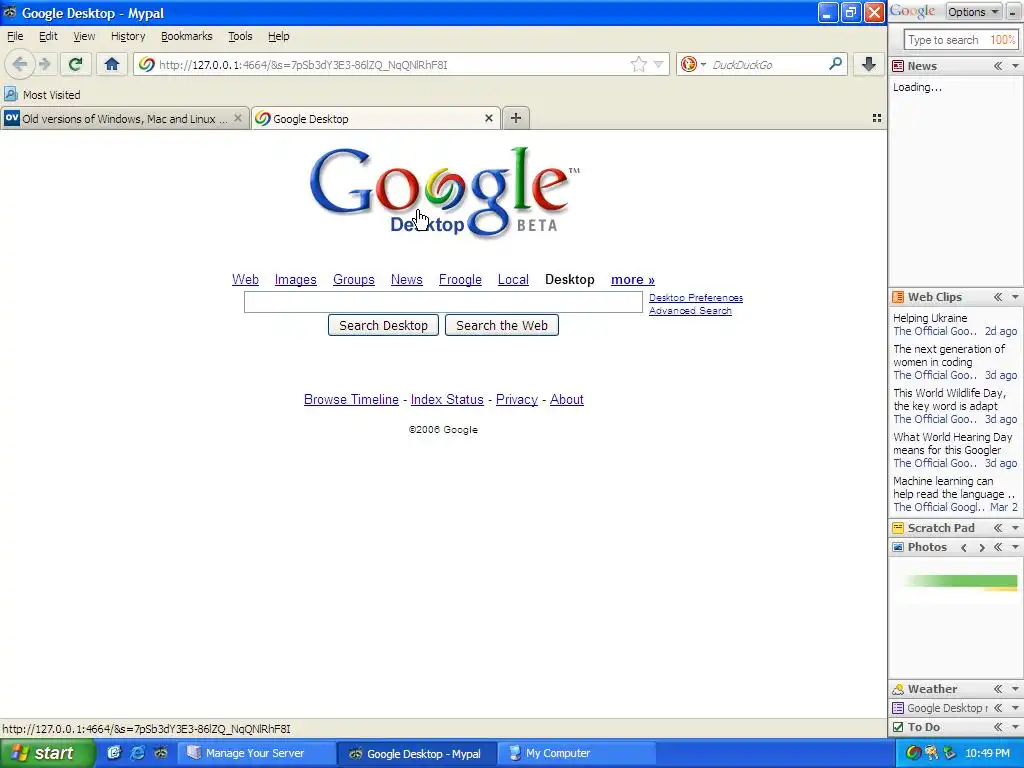
Task: Open a new tab with plus button
Action: point(516,118)
